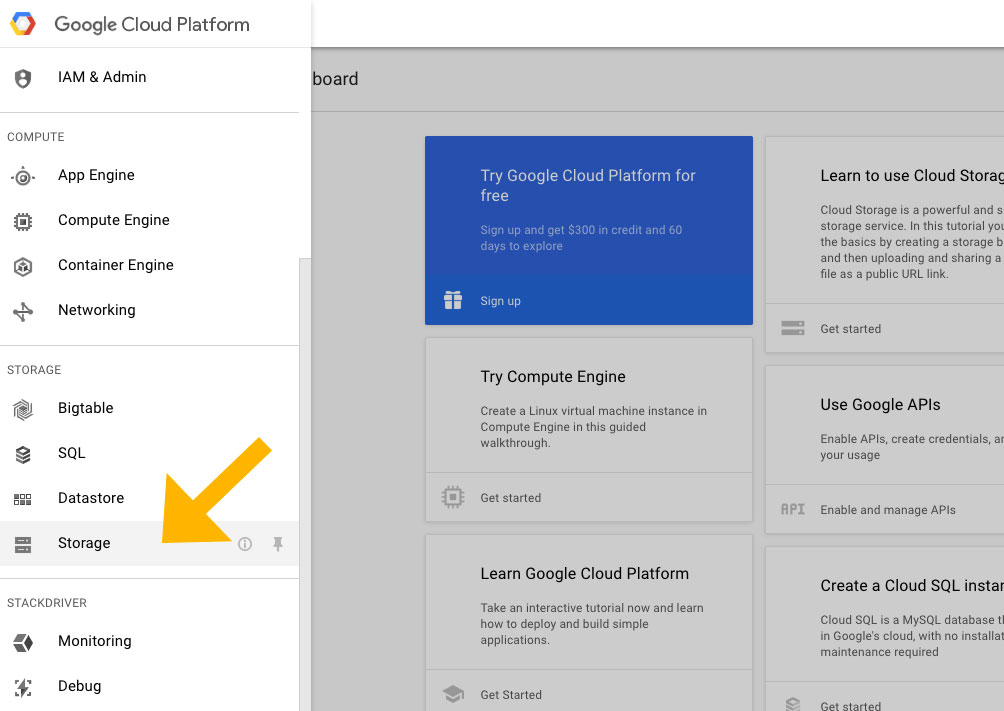
Task: Click the Use Google APIs card heading
Action: pos(880,405)
